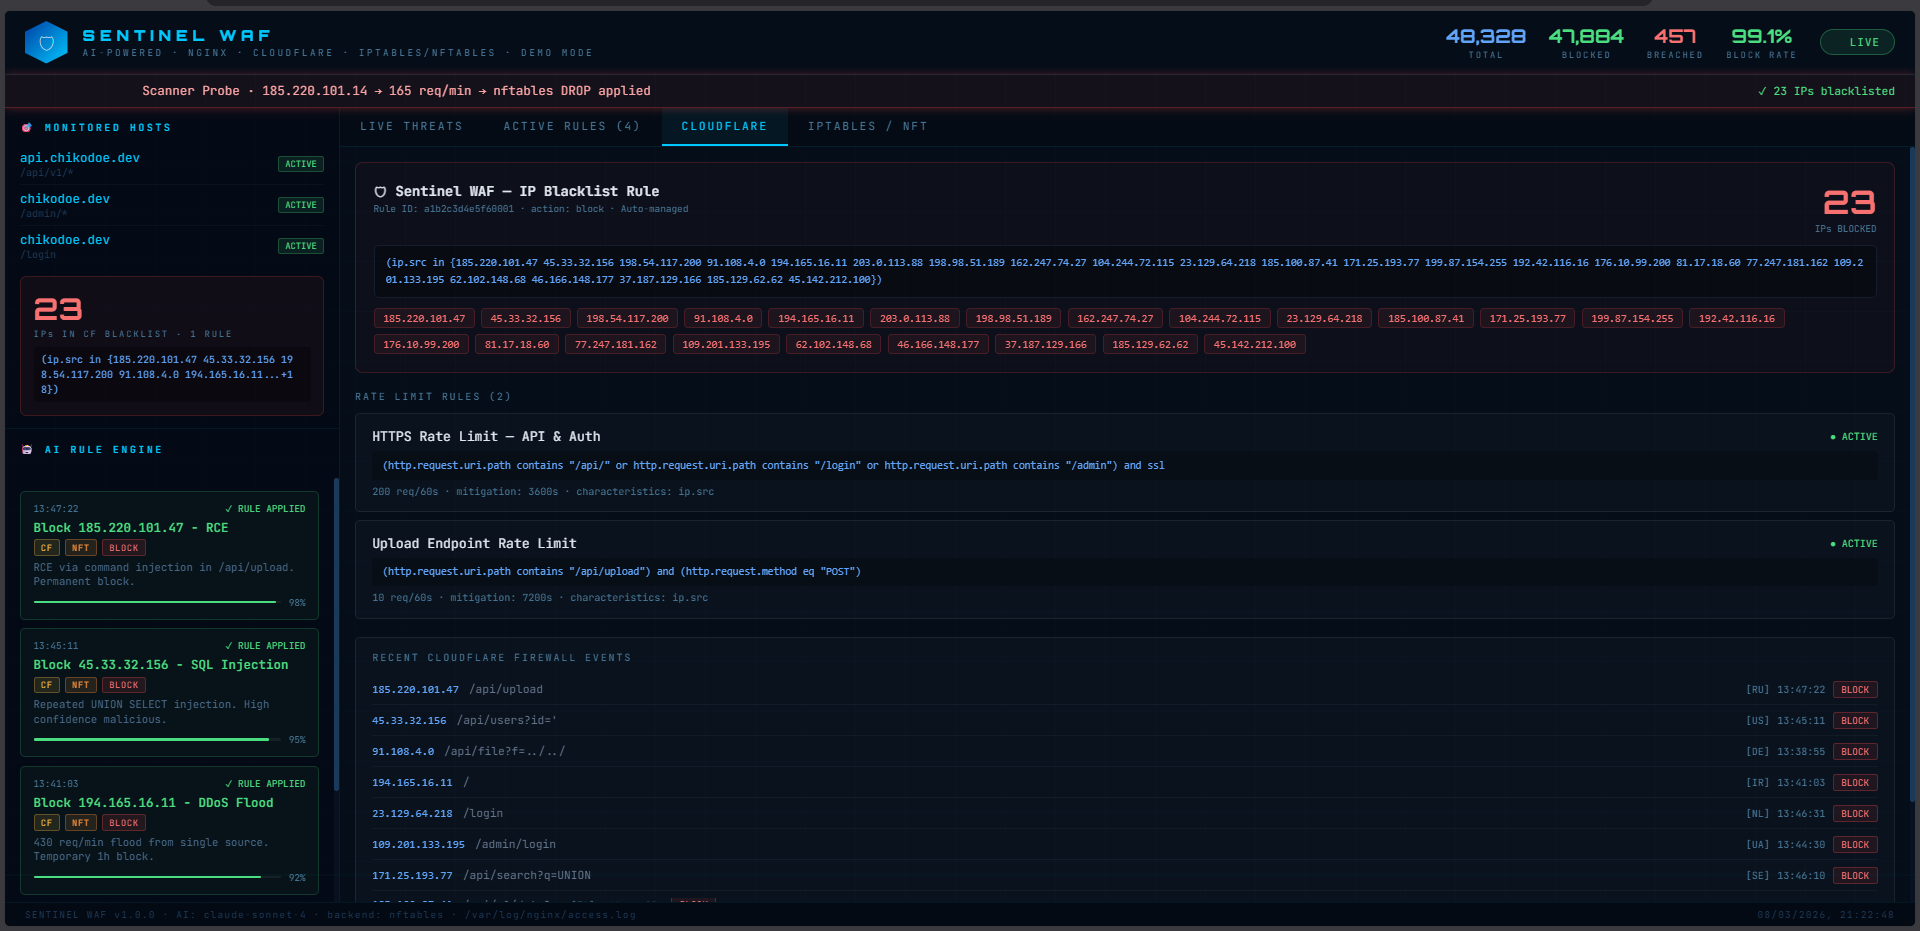The image size is (1920, 931).
Task: Click the shield icon on IP Blacklist Rule
Action: pyautogui.click(x=381, y=191)
